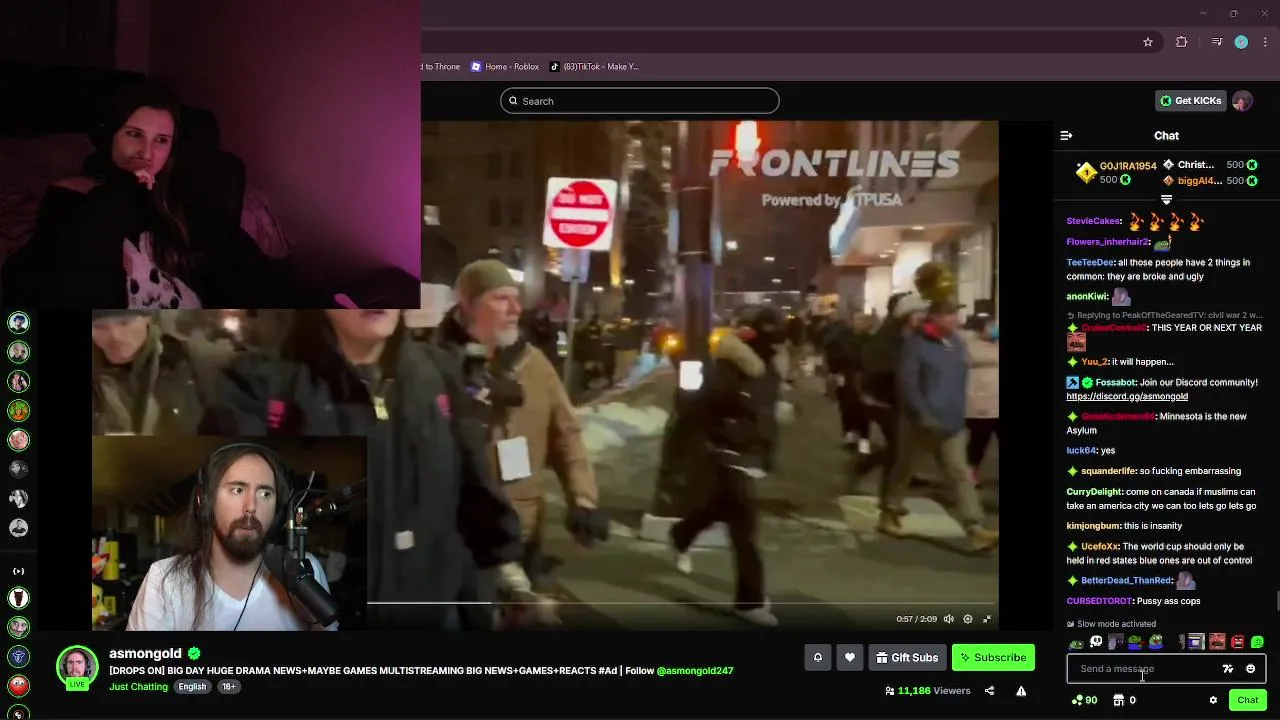Click Get KICKs button
This screenshot has height=720, width=1280.
(x=1190, y=101)
